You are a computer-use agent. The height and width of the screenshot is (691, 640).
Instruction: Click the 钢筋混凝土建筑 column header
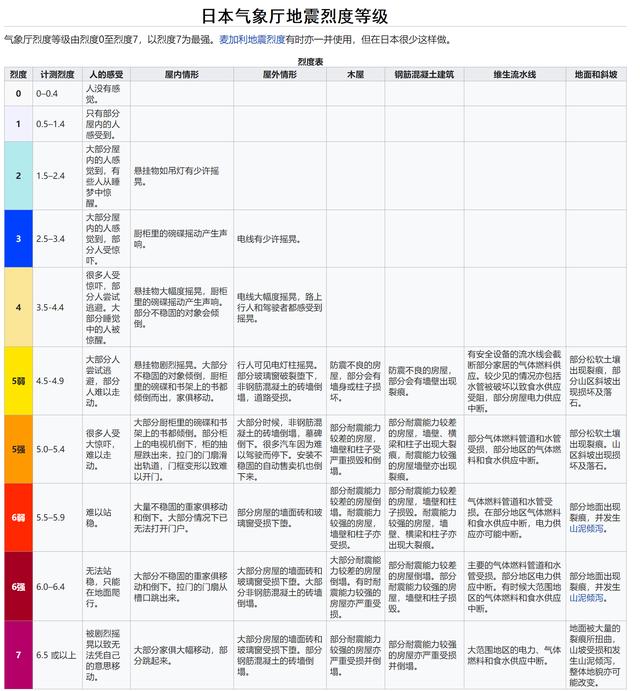[424, 74]
